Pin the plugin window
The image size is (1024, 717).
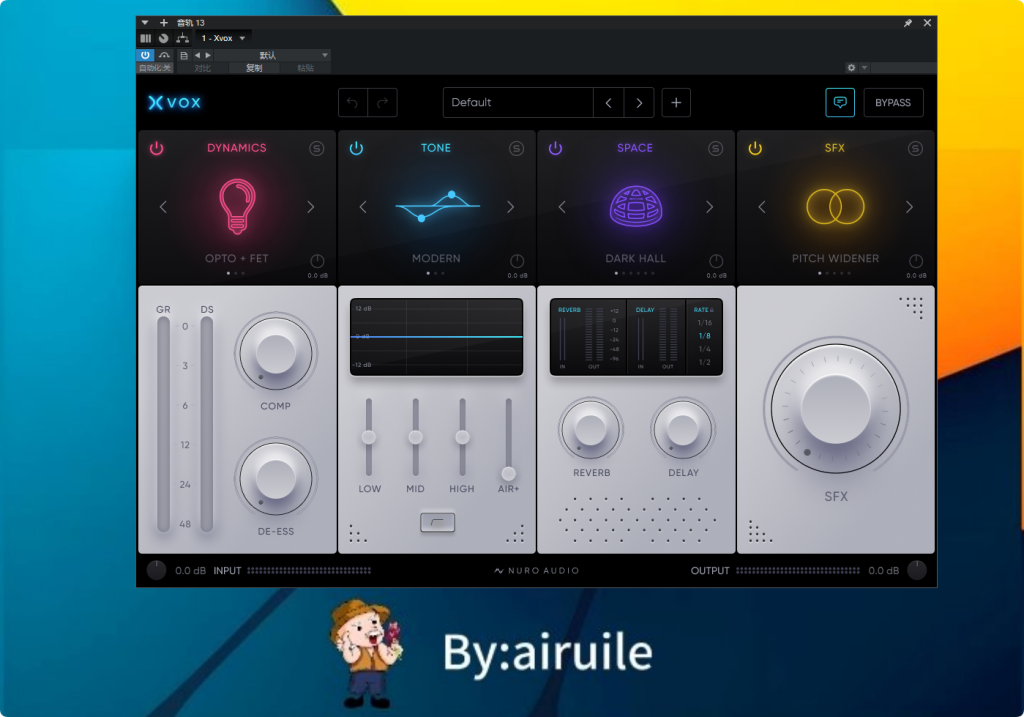pyautogui.click(x=908, y=23)
